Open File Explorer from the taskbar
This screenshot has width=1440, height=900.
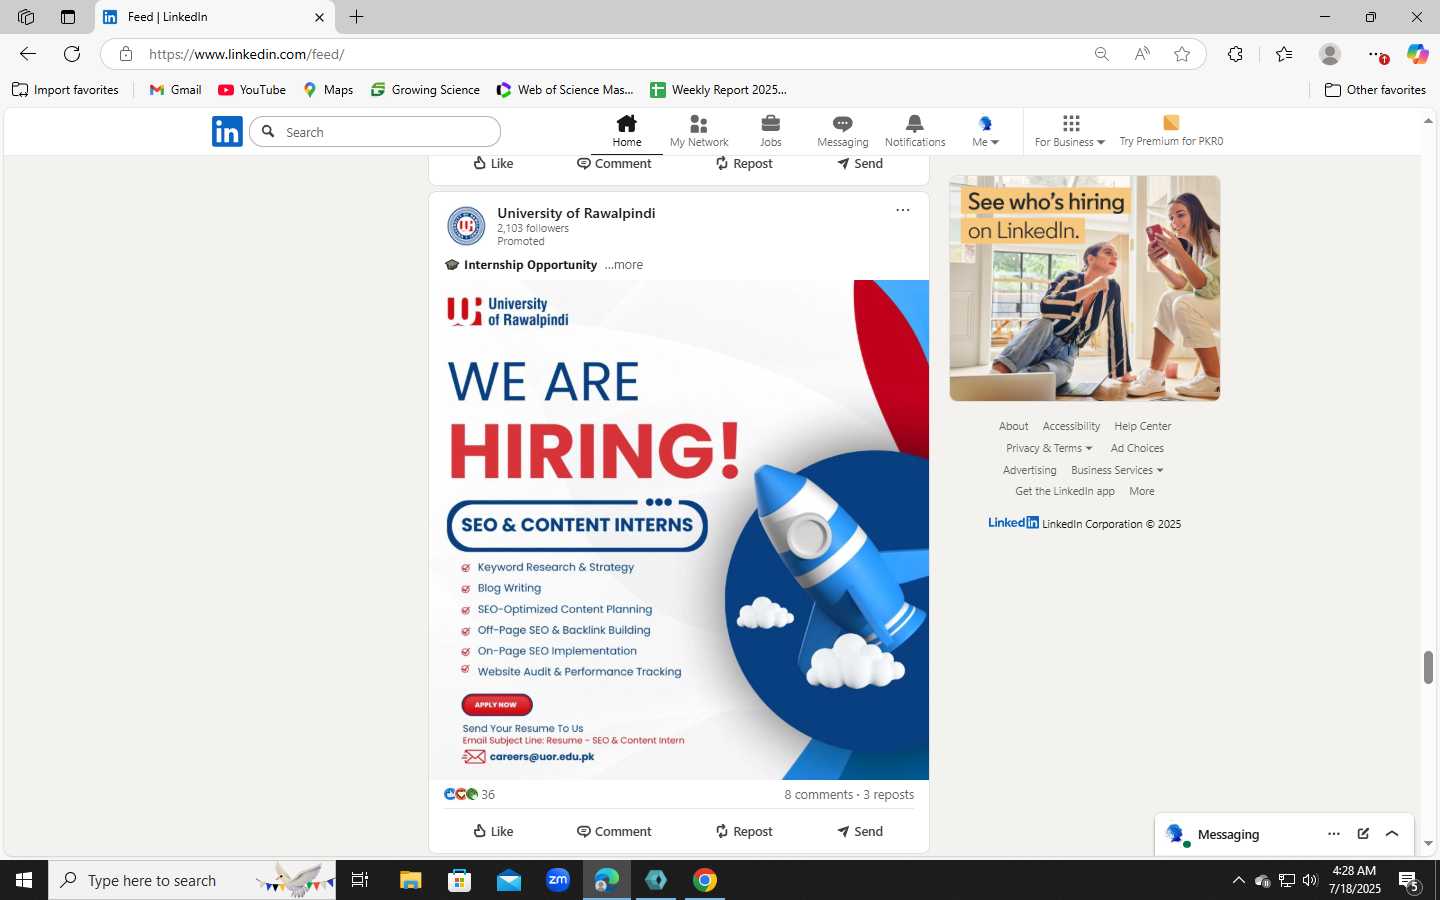411,880
